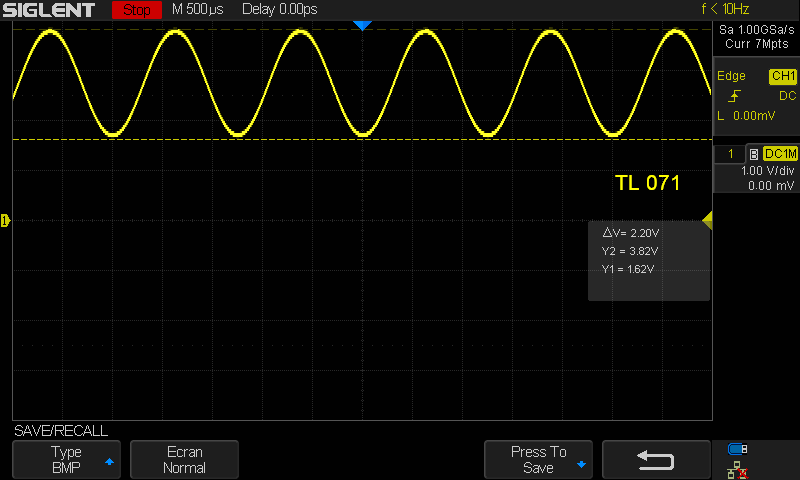Screen dimensions: 800x480
Task: Click the trigger level L 0.00mV value
Action: coord(746,116)
